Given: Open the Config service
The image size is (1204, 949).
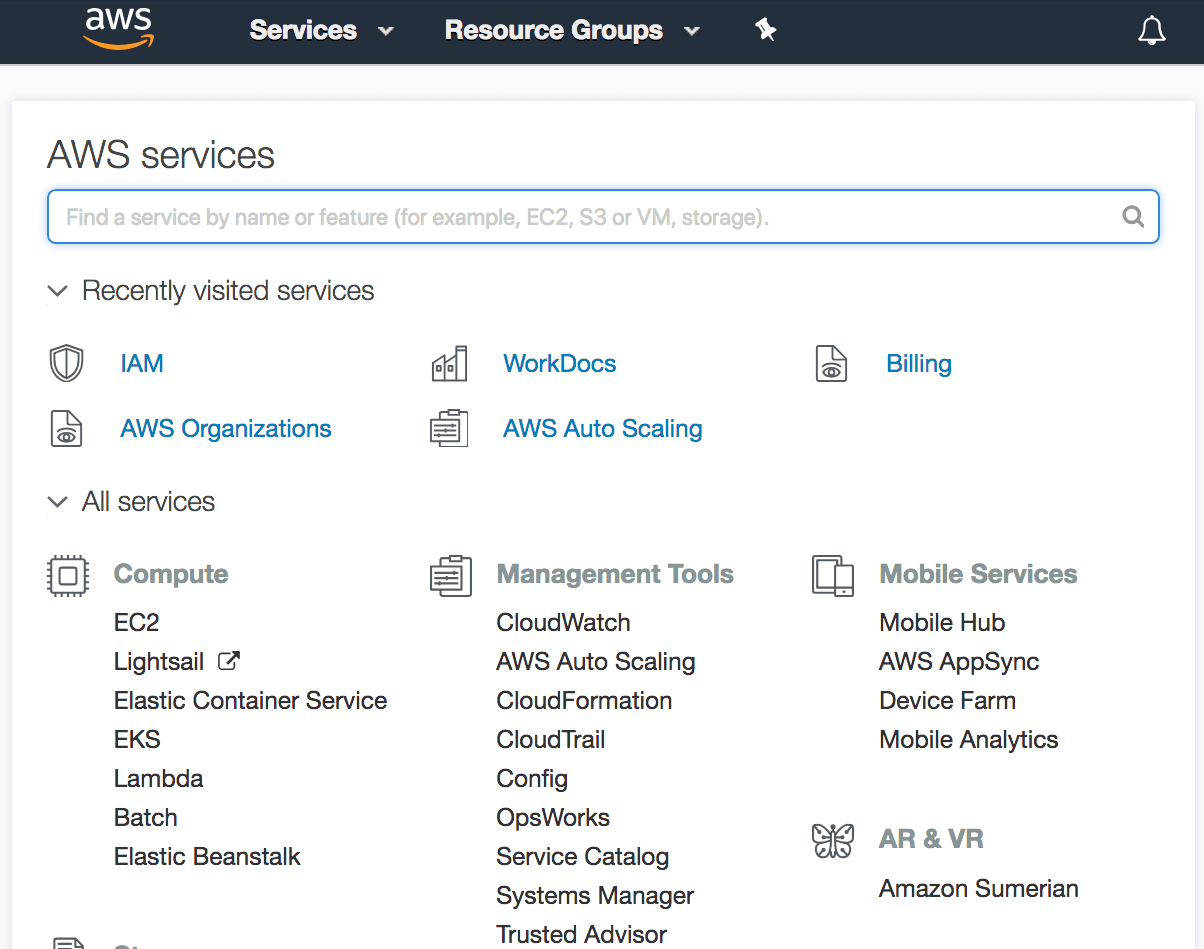Looking at the screenshot, I should (x=532, y=779).
